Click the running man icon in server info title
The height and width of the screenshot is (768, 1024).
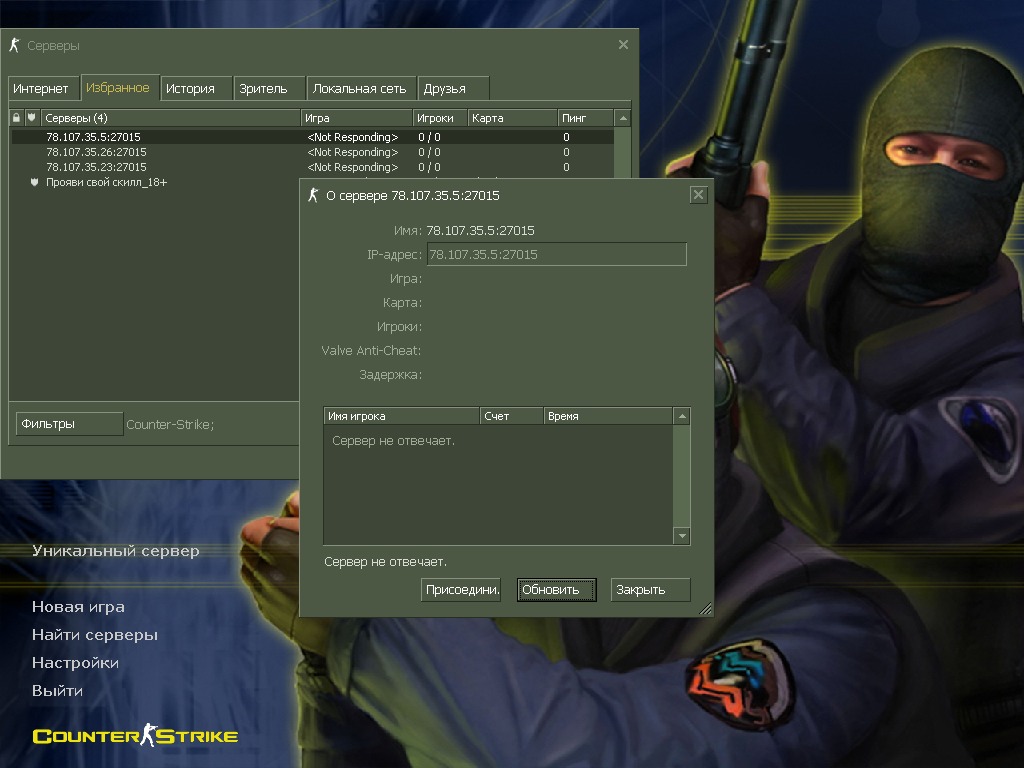pyautogui.click(x=313, y=195)
